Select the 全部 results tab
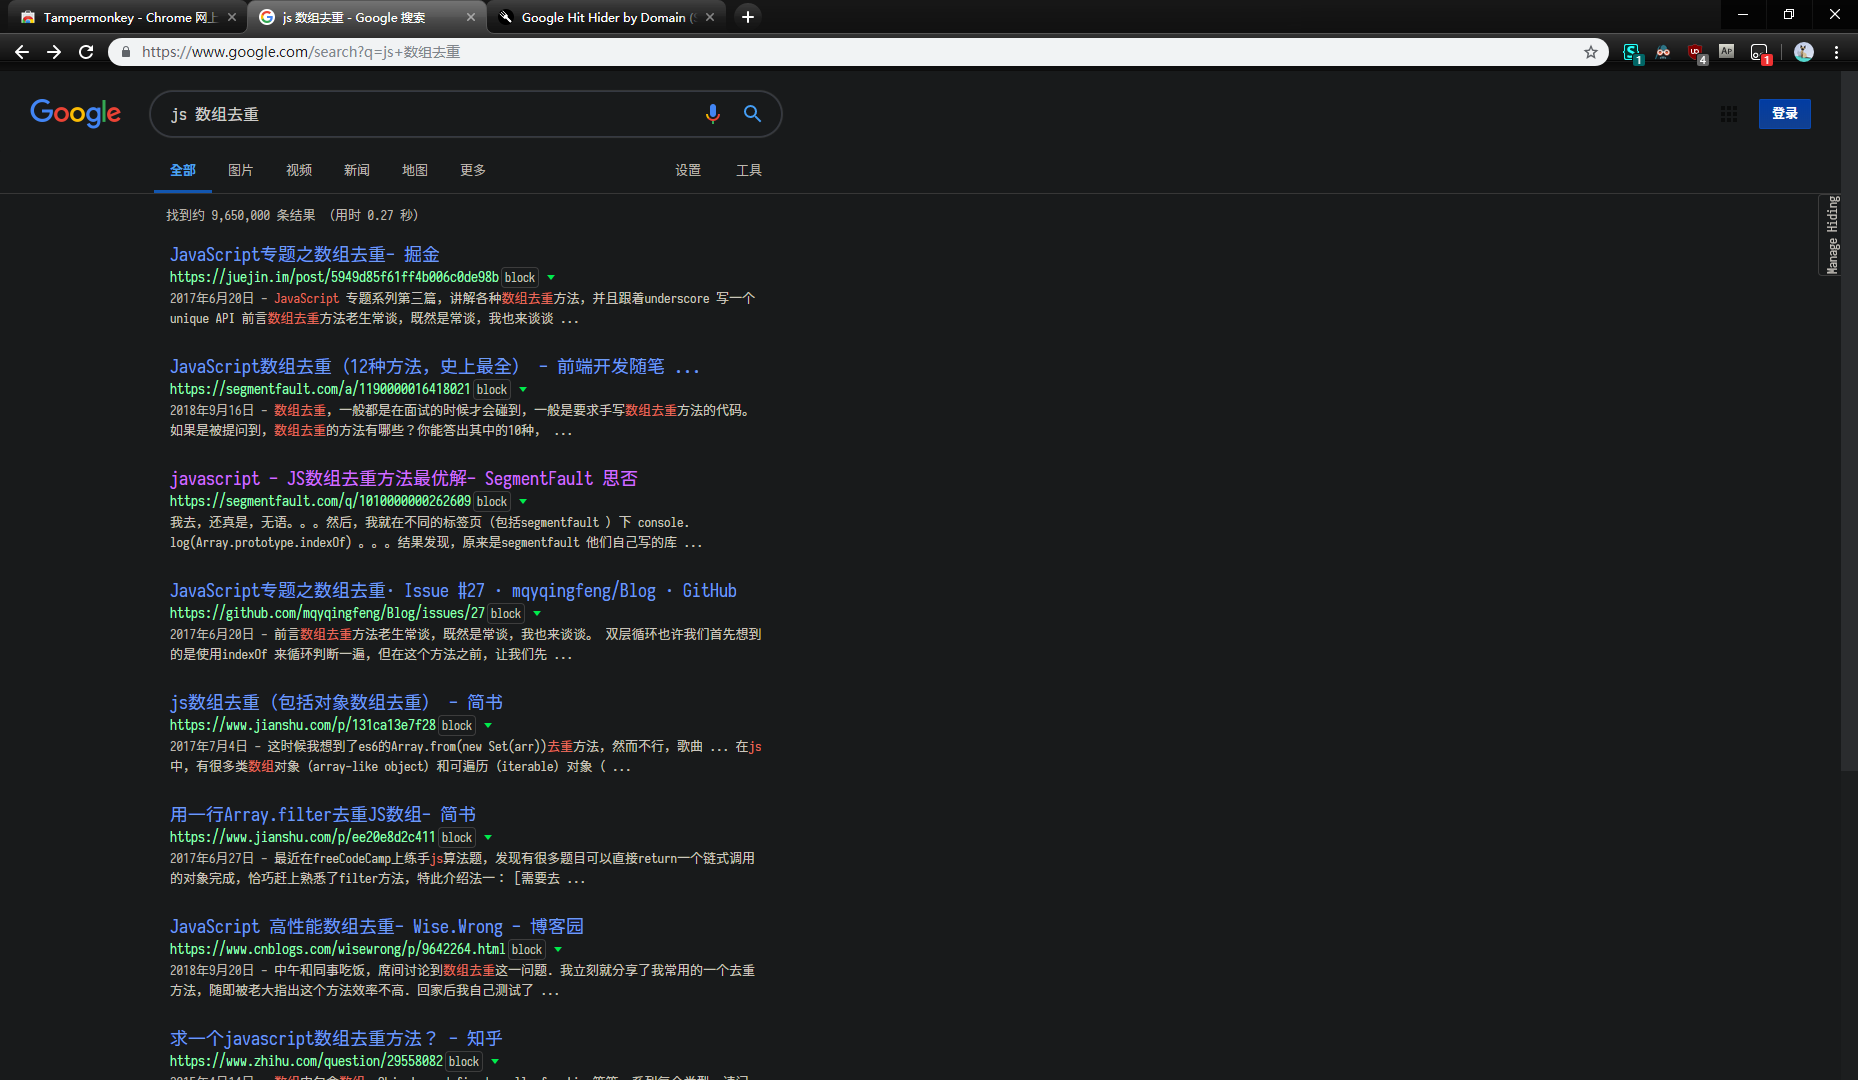The width and height of the screenshot is (1858, 1080). click(x=183, y=170)
